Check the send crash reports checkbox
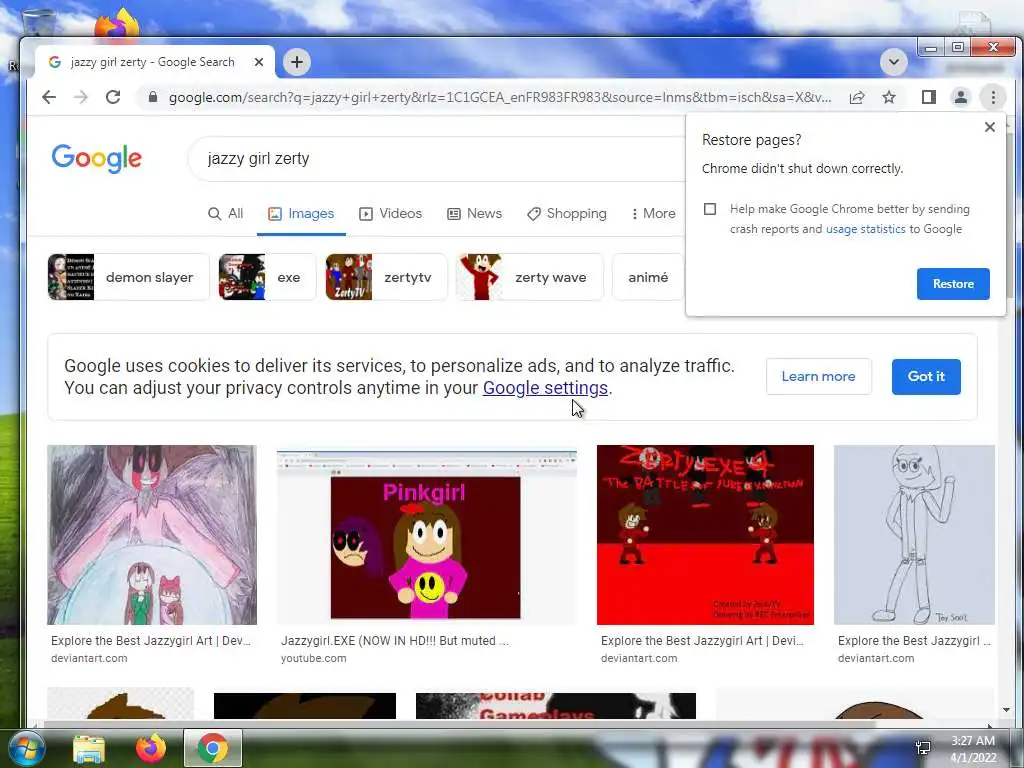 (x=710, y=209)
